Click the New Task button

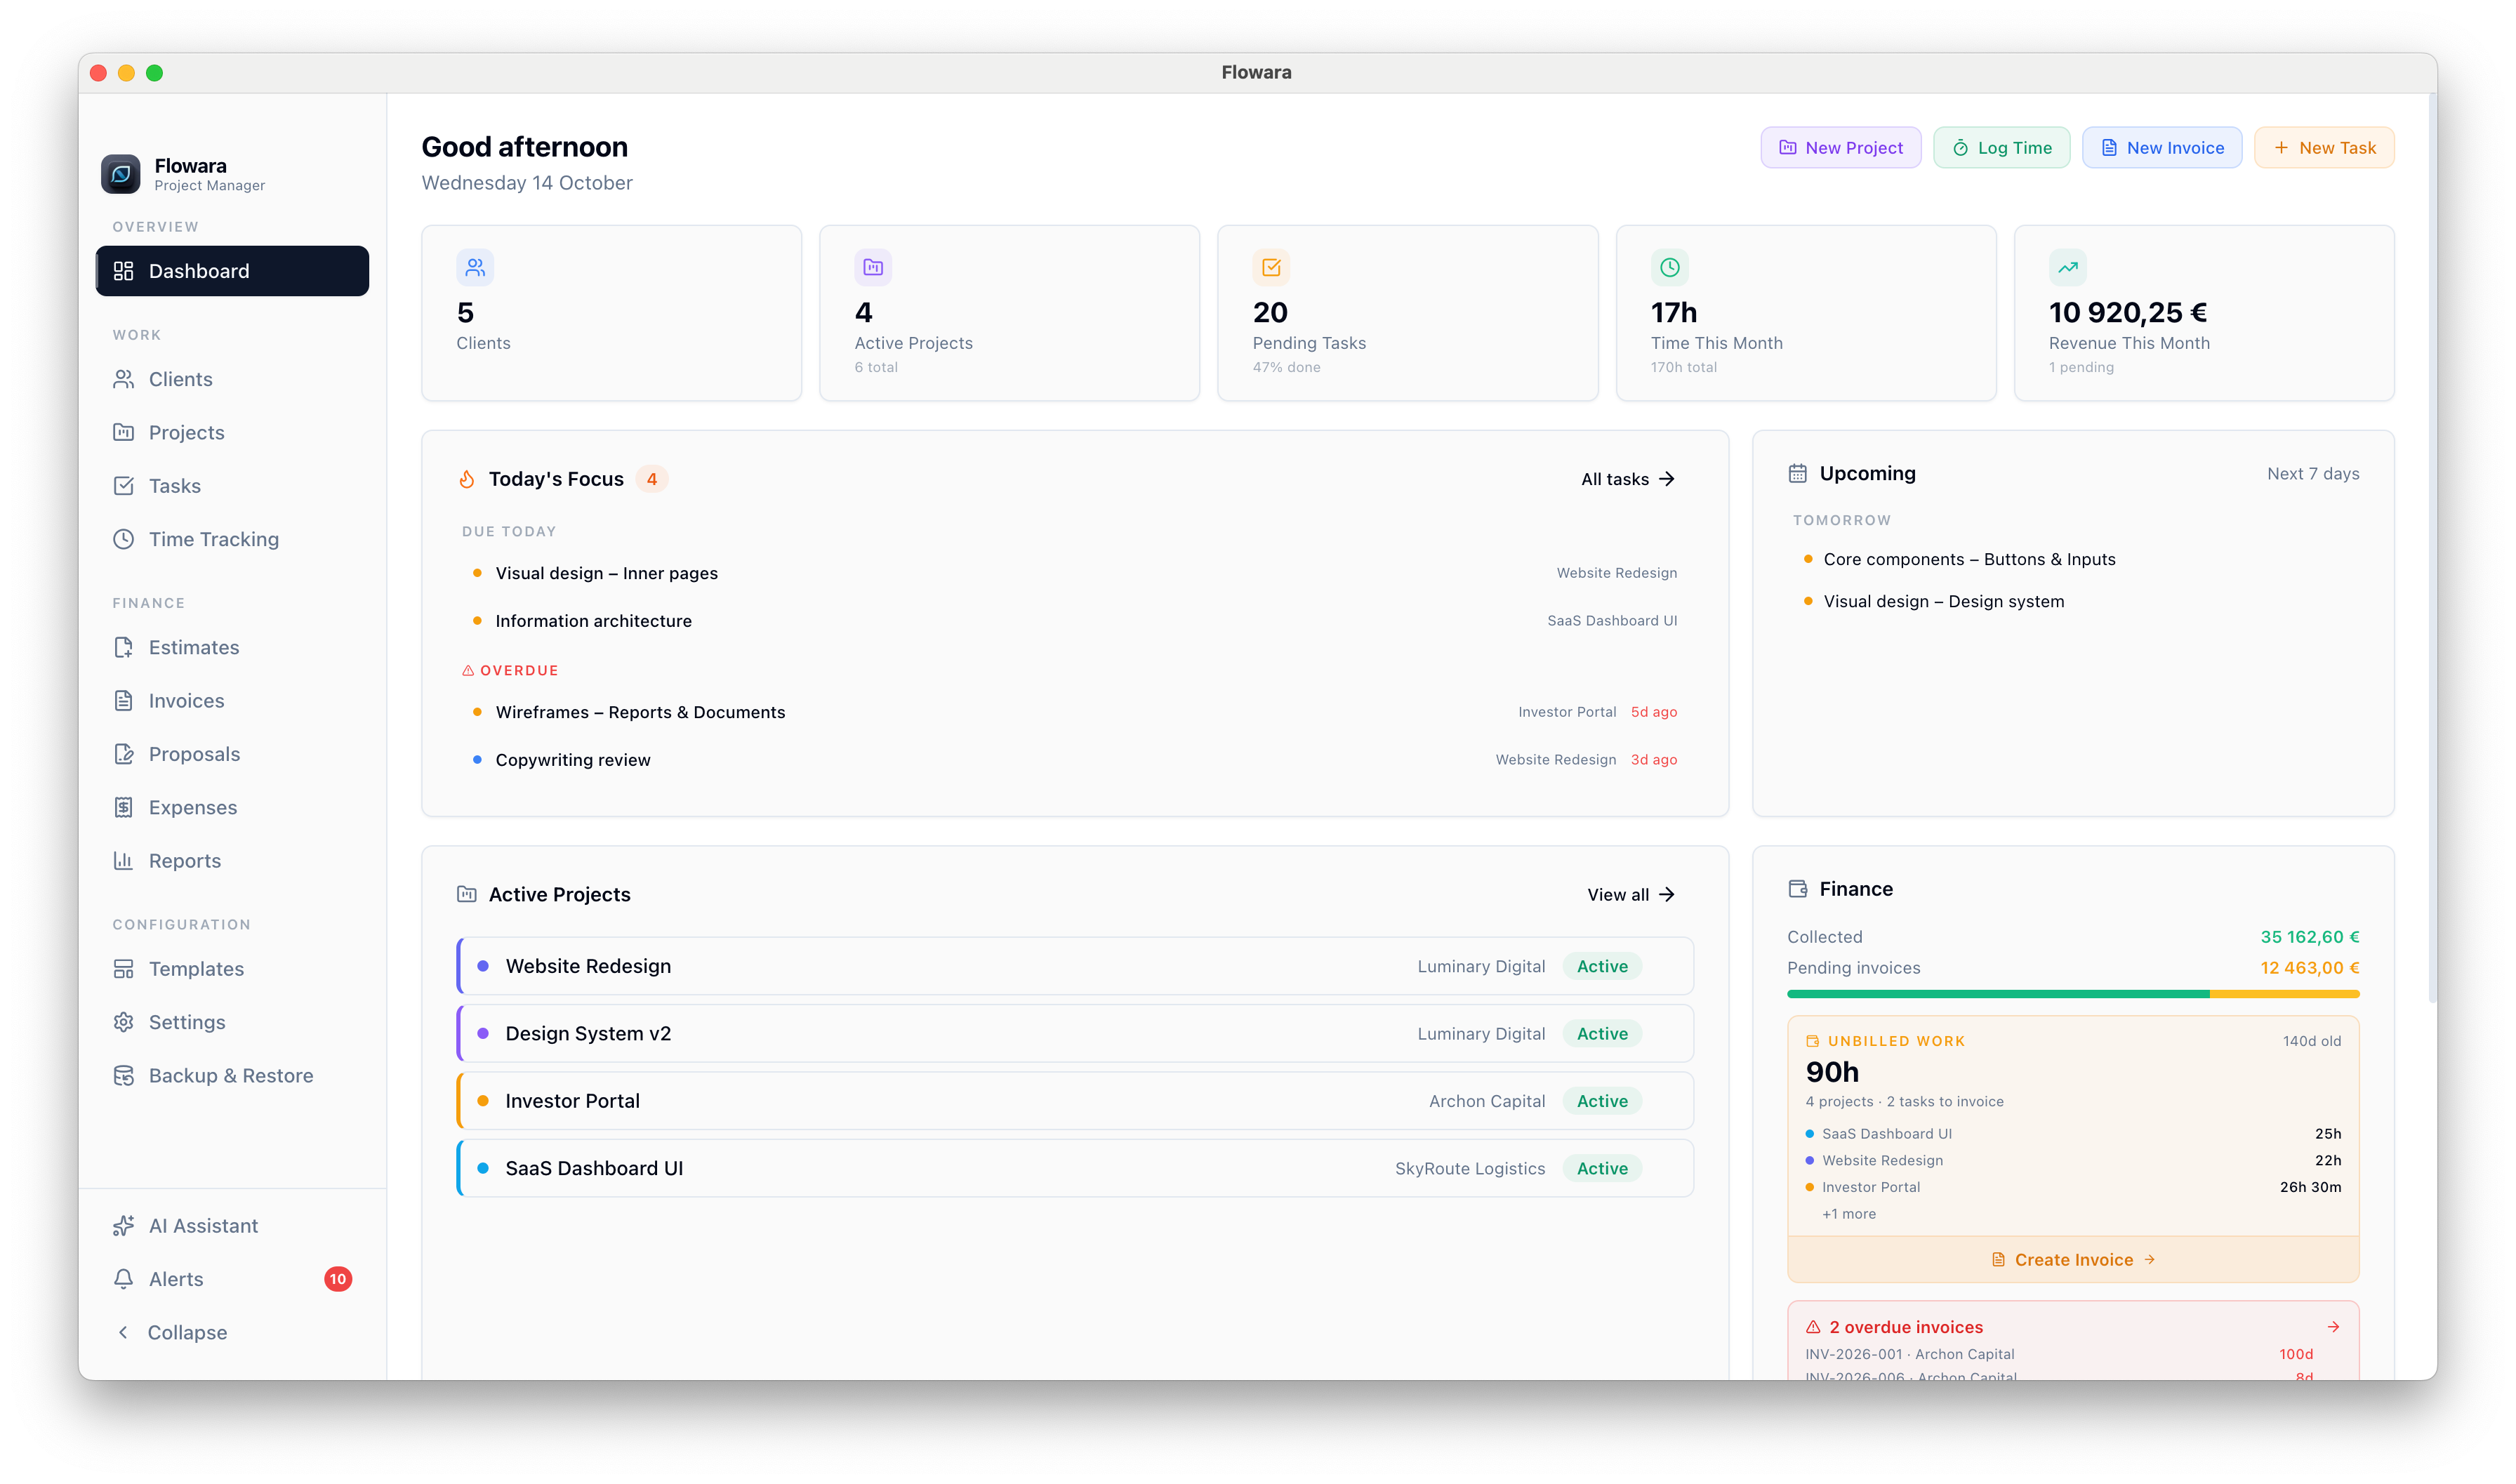[2324, 148]
